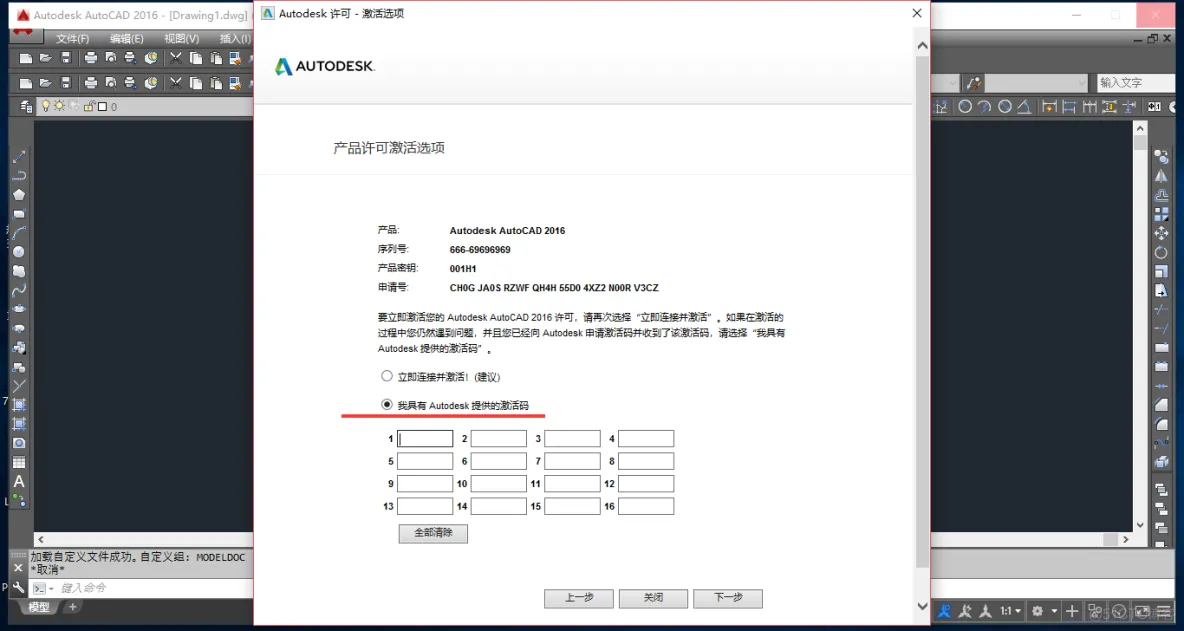The width and height of the screenshot is (1184, 631).
Task: Click the 上一步 button
Action: pos(578,598)
